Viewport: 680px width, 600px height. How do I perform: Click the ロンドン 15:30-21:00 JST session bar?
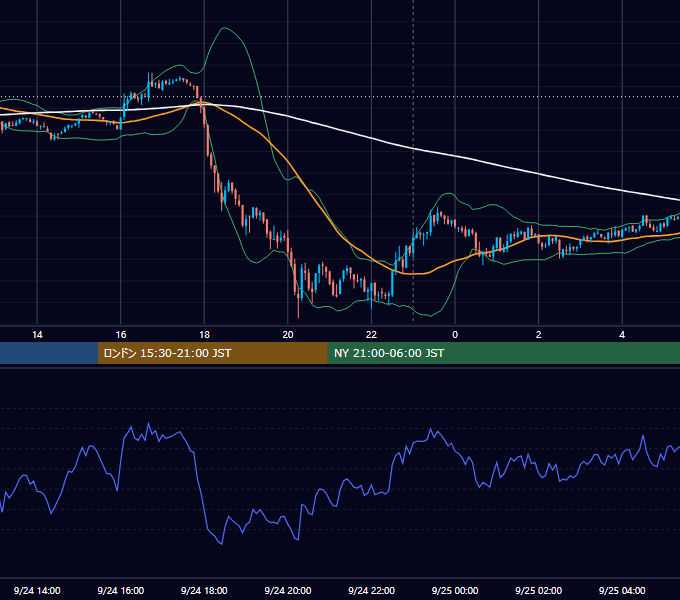tap(212, 353)
